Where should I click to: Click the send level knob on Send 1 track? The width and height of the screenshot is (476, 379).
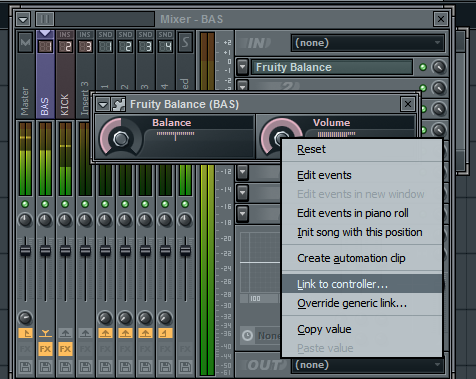pyautogui.click(x=105, y=318)
